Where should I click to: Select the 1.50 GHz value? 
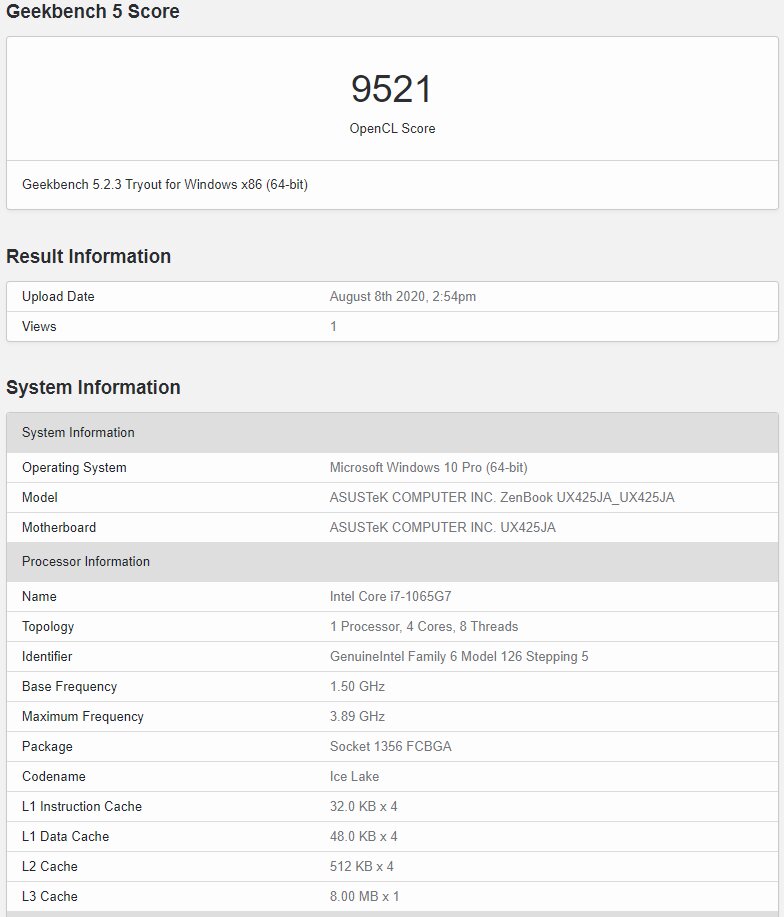click(x=357, y=687)
